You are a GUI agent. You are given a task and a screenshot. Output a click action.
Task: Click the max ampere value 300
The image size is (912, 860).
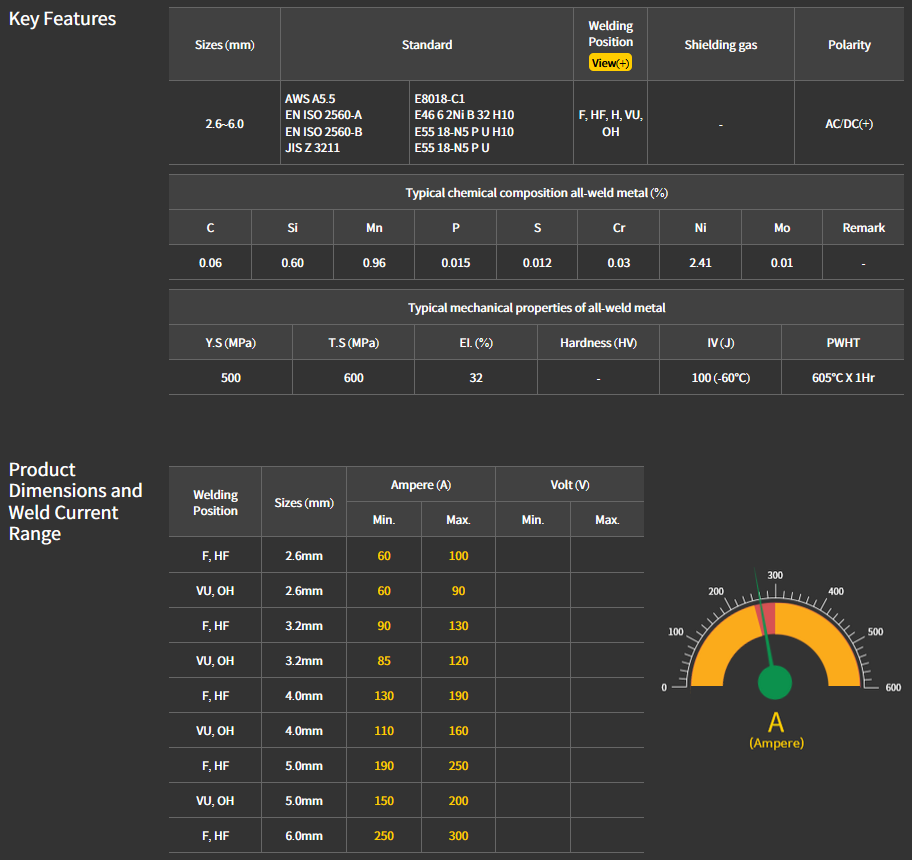point(458,836)
